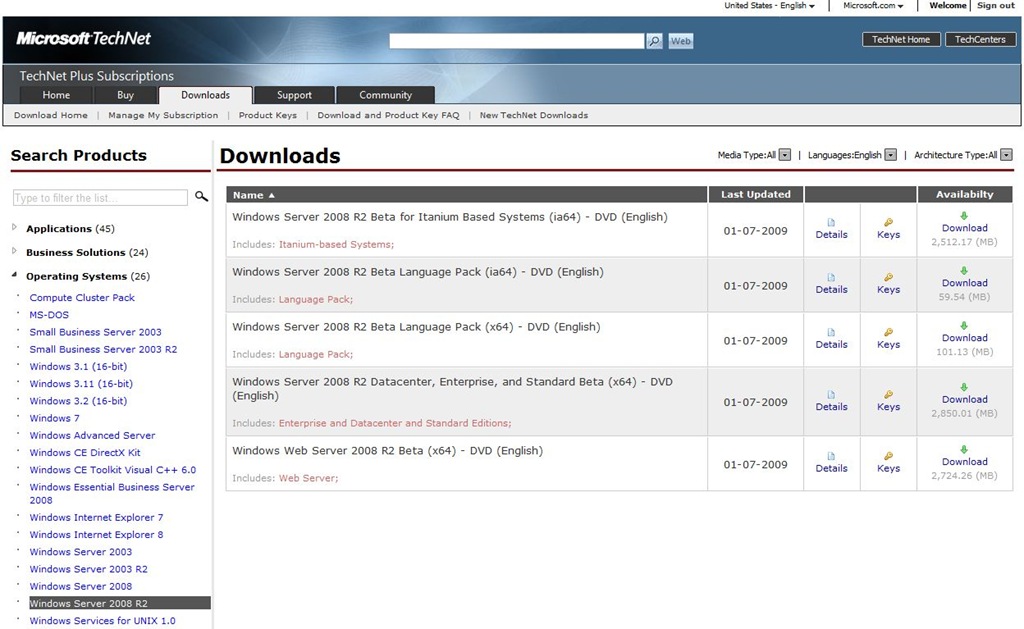
Task: Click Sign out link
Action: (x=995, y=5)
